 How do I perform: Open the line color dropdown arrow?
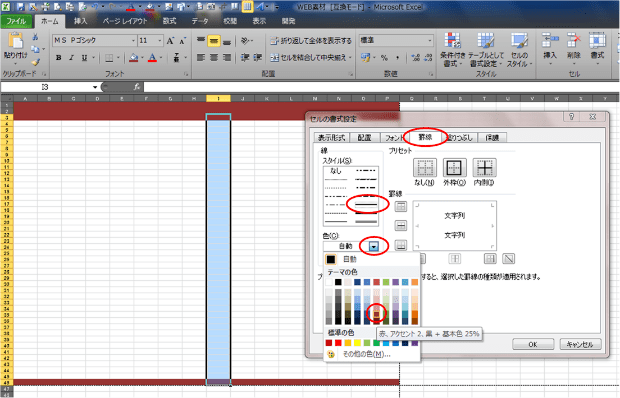point(373,246)
